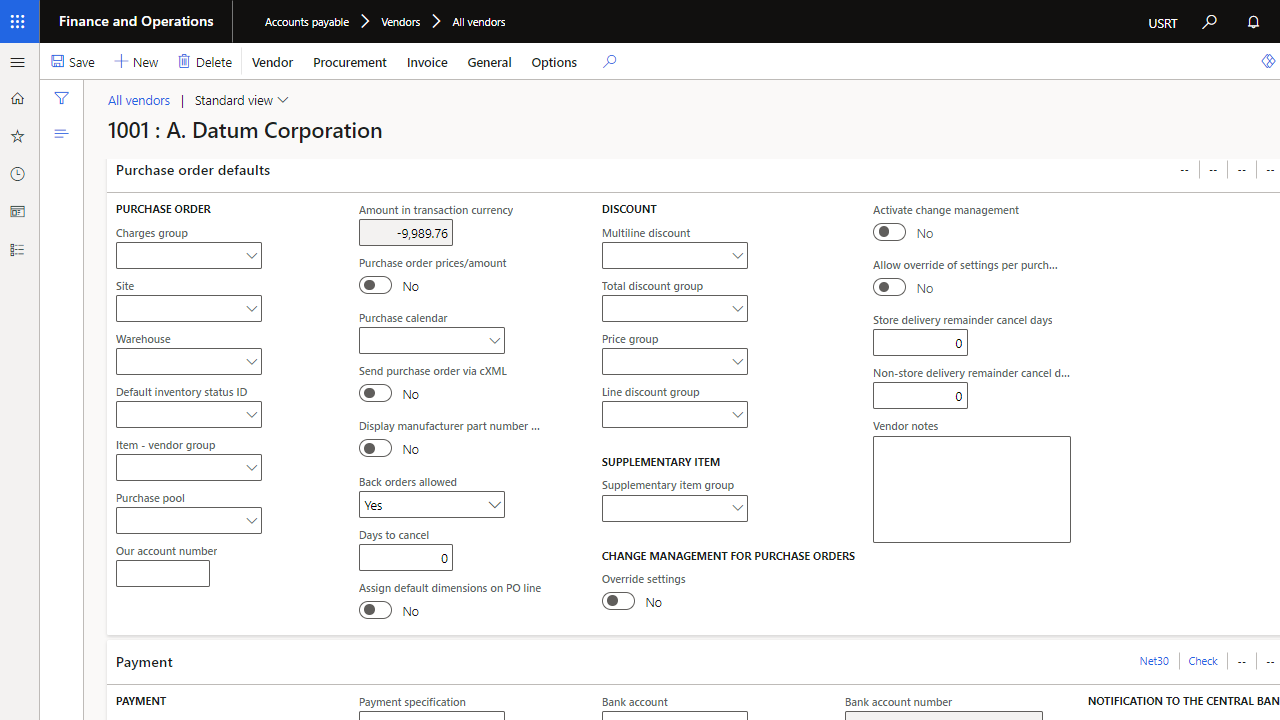The image size is (1280, 720).
Task: Follow the All vendors link above the title
Action: tap(139, 100)
